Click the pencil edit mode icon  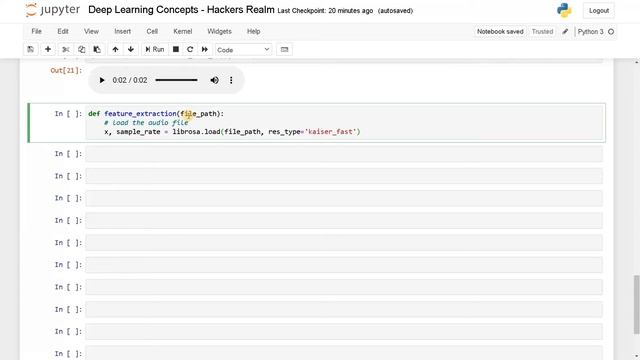565,31
